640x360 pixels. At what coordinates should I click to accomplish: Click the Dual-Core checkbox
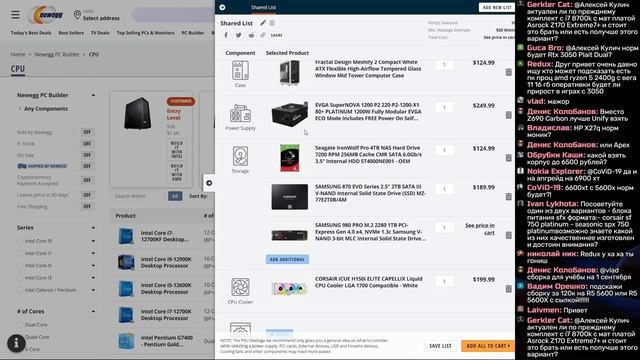pyautogui.click(x=20, y=325)
